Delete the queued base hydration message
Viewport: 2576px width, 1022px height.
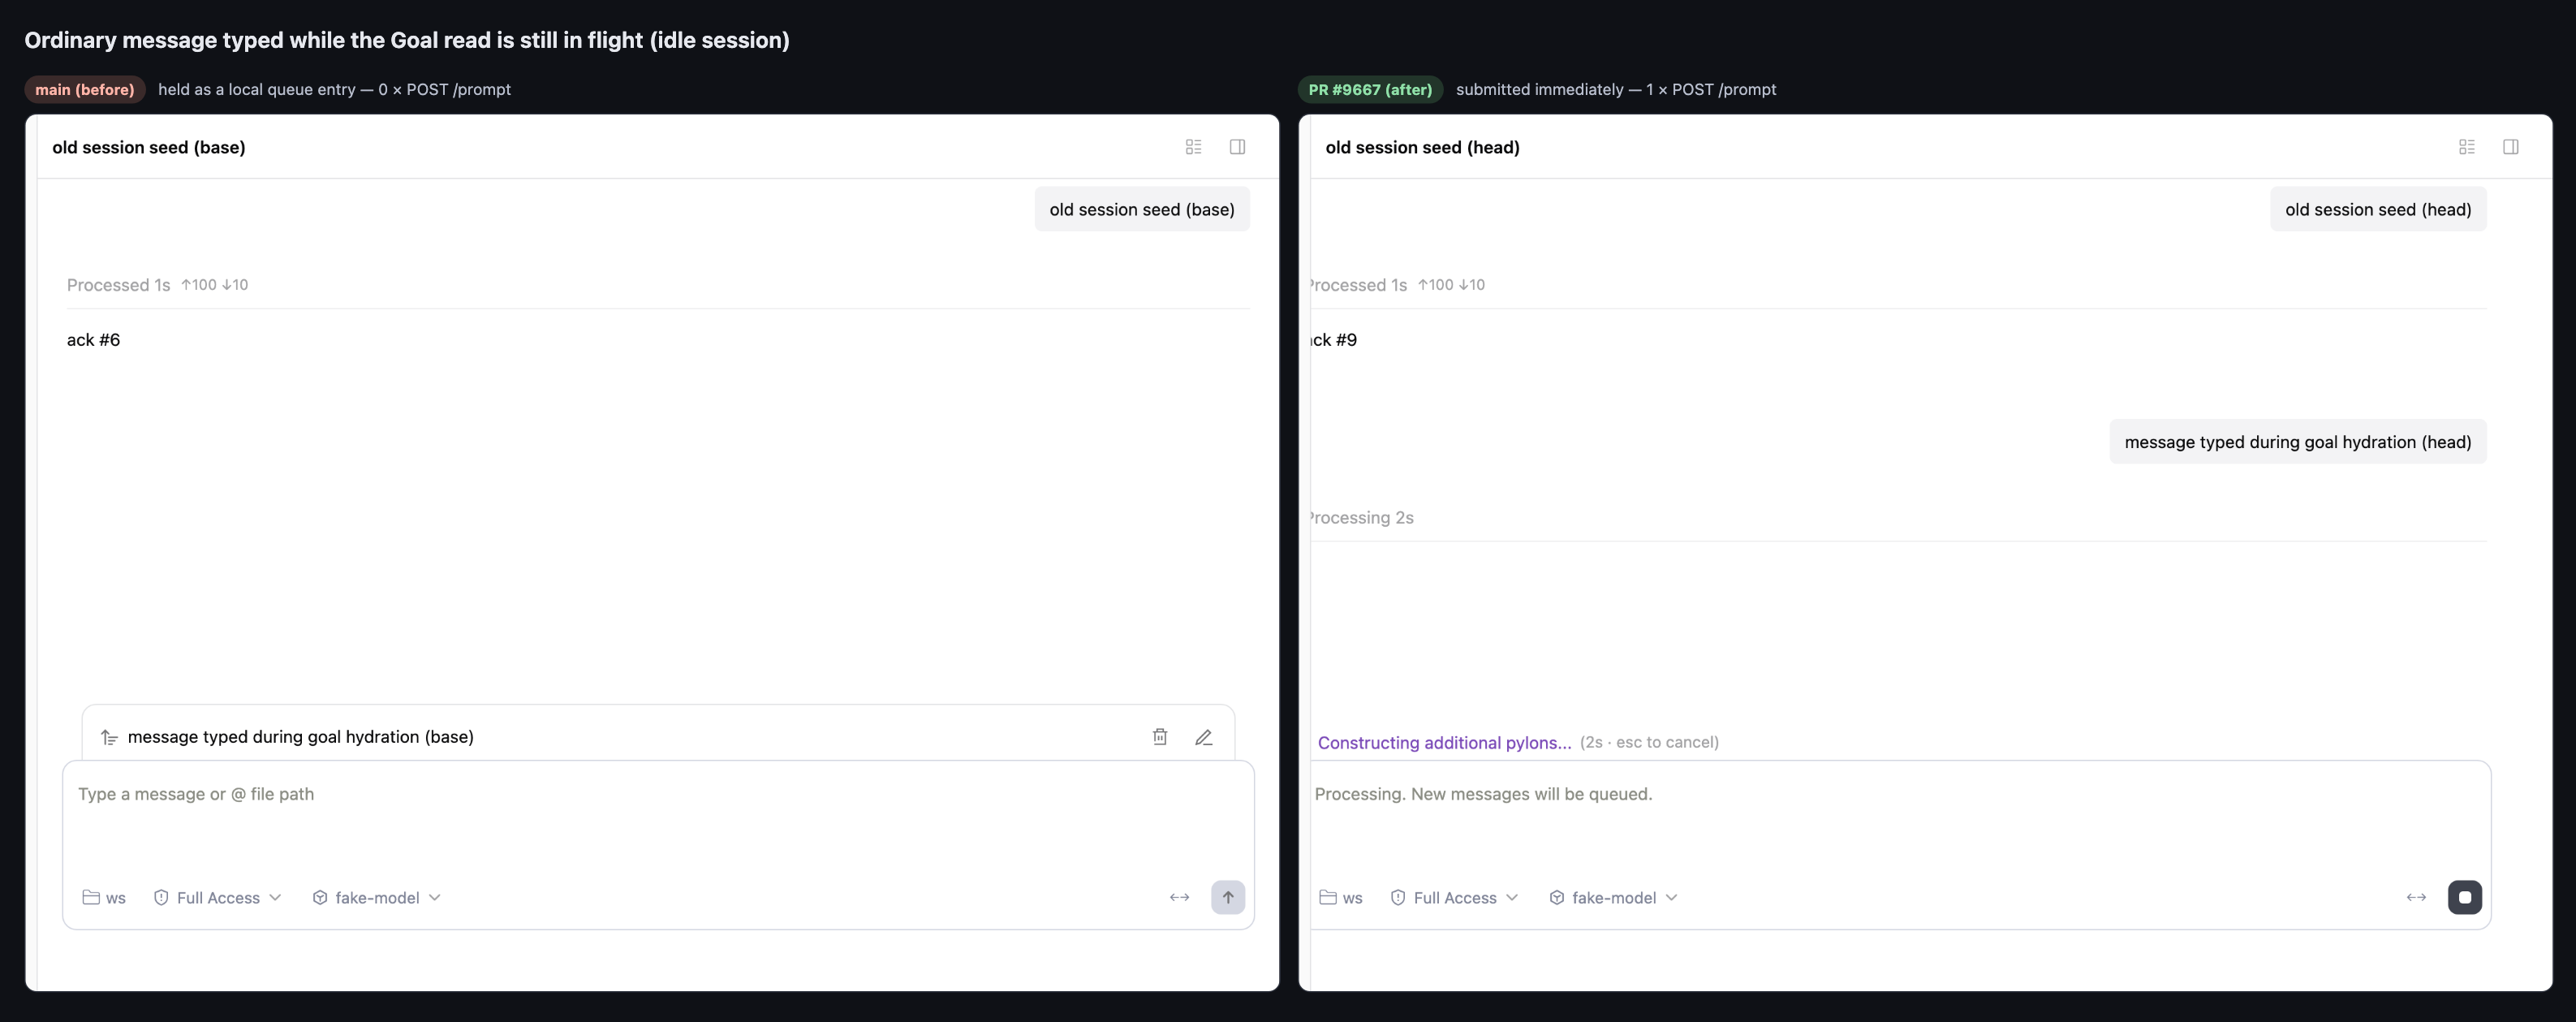coord(1160,737)
